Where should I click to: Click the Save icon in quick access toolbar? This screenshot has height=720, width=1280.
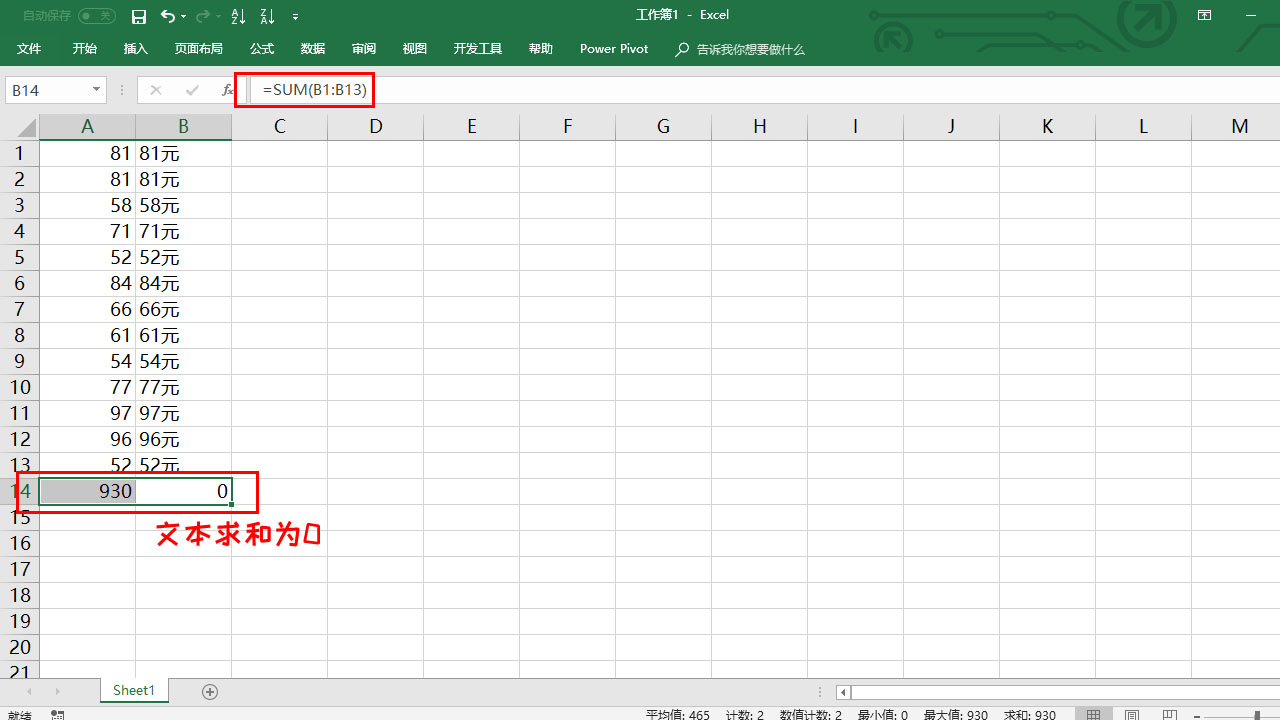139,17
